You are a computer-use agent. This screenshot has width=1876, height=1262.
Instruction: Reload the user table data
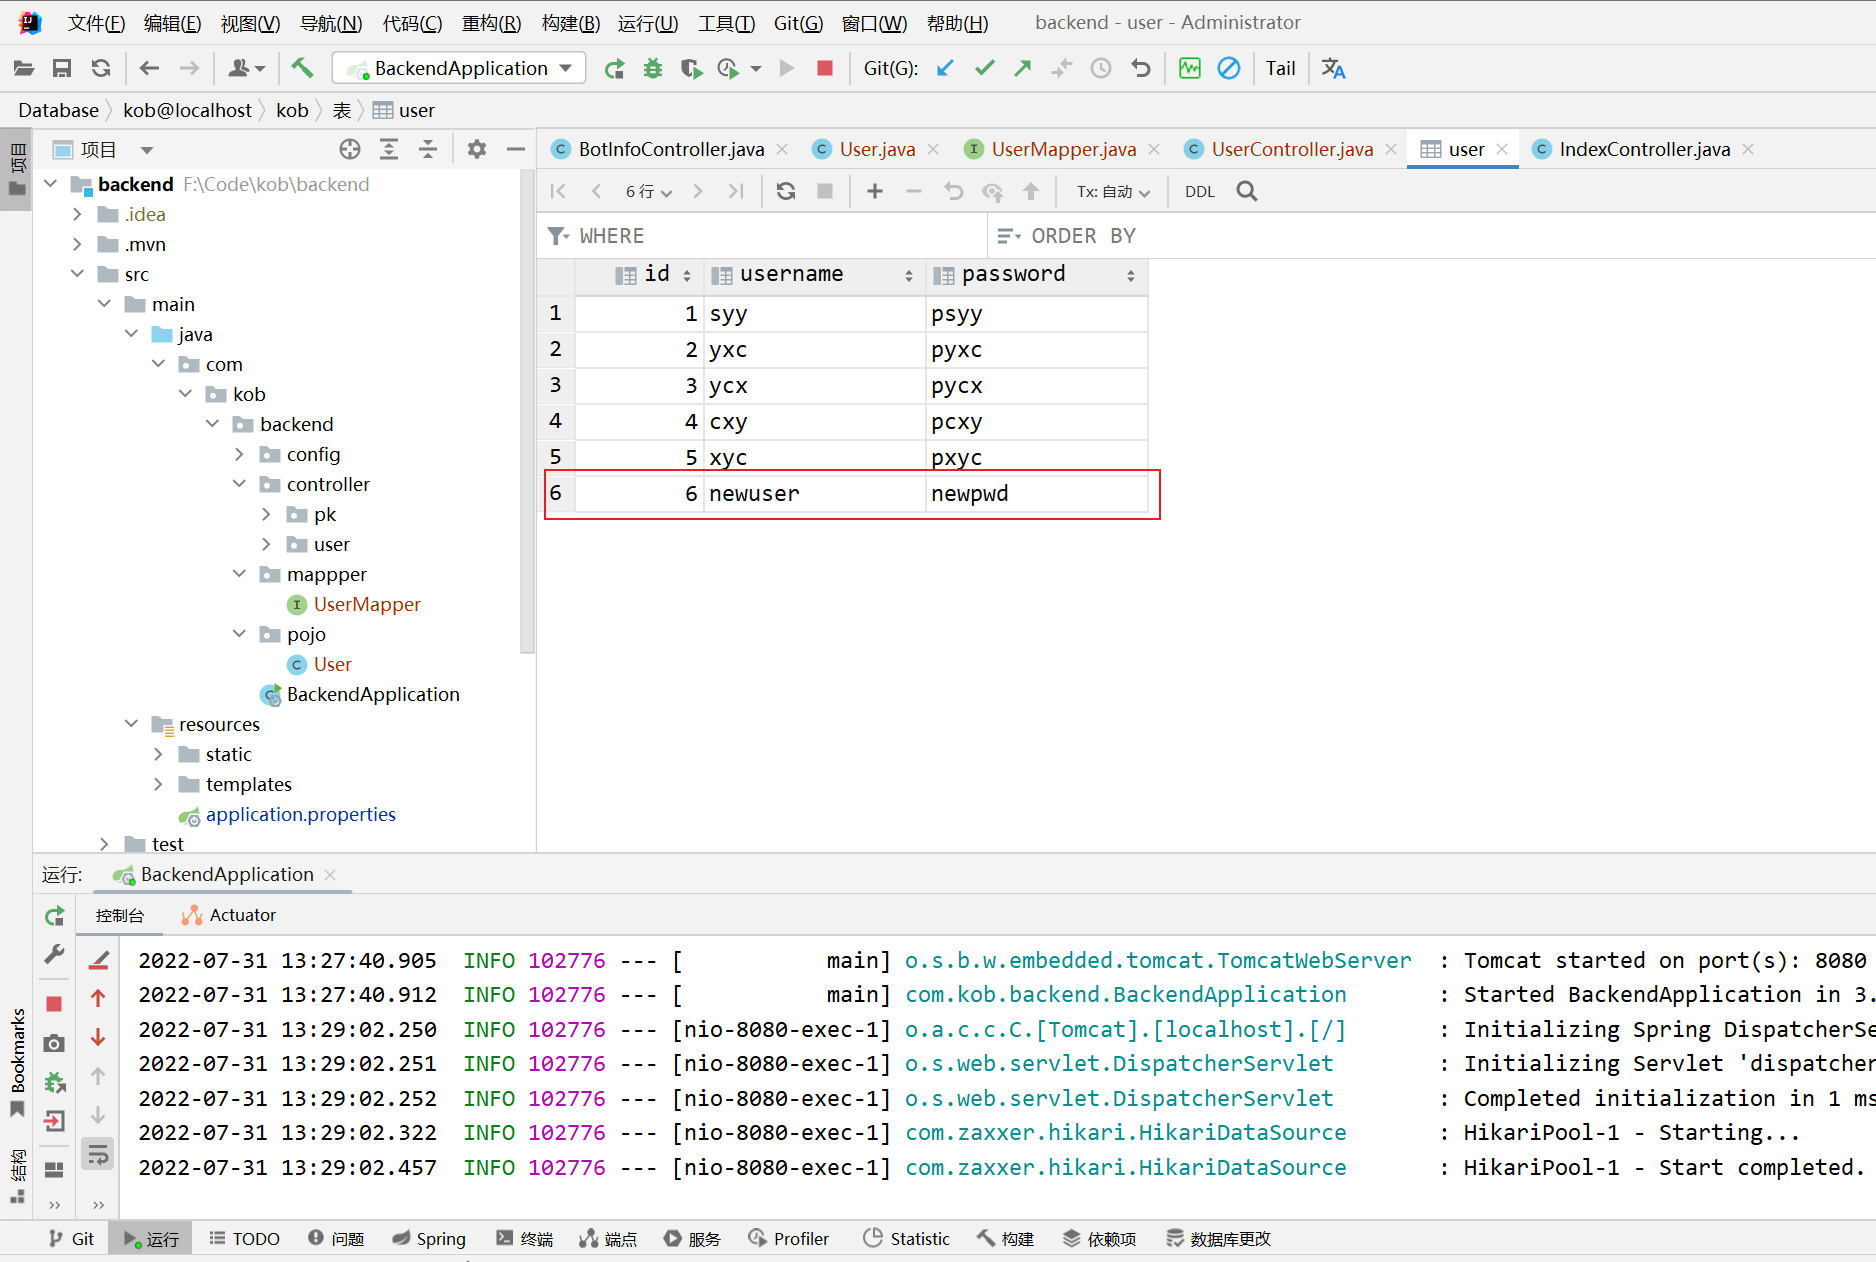786,191
